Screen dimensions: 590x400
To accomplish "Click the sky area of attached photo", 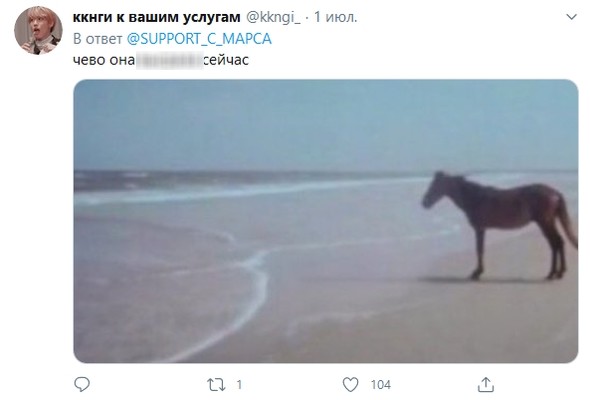I will pos(325,124).
